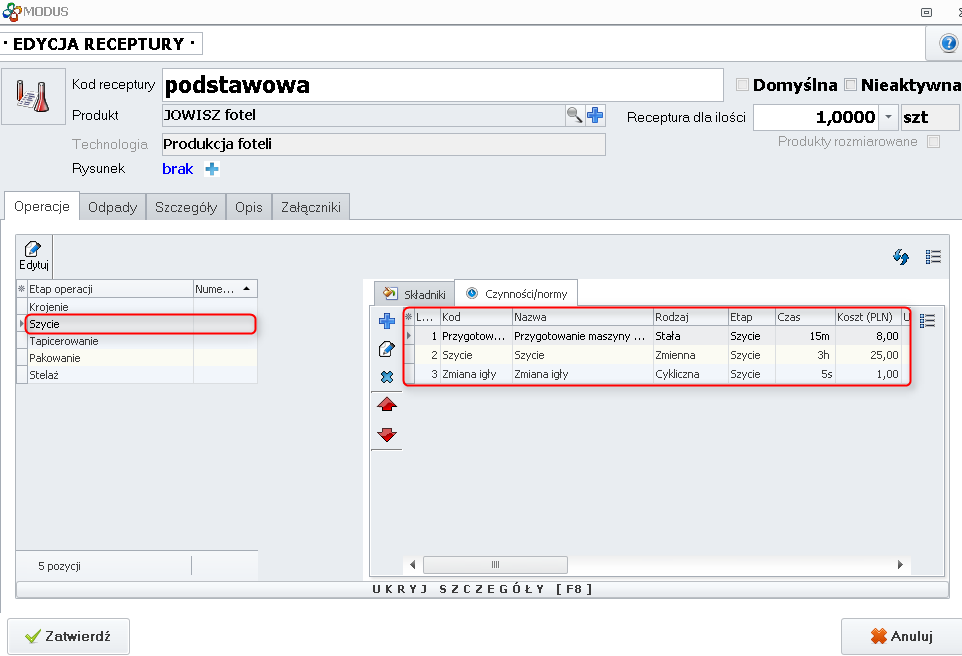Delete selected activity with blue X icon
962x656 pixels.
pyautogui.click(x=386, y=377)
